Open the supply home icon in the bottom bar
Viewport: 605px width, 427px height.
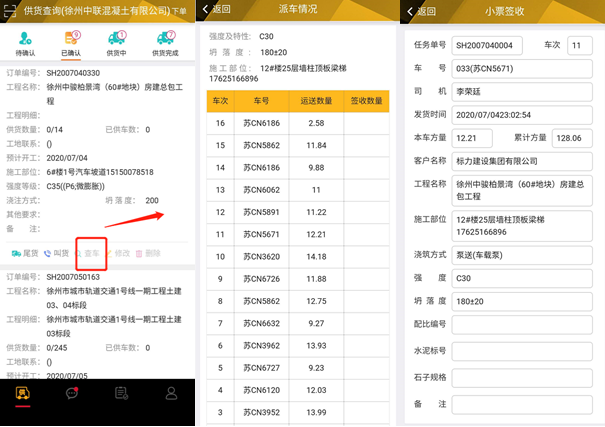[23, 393]
